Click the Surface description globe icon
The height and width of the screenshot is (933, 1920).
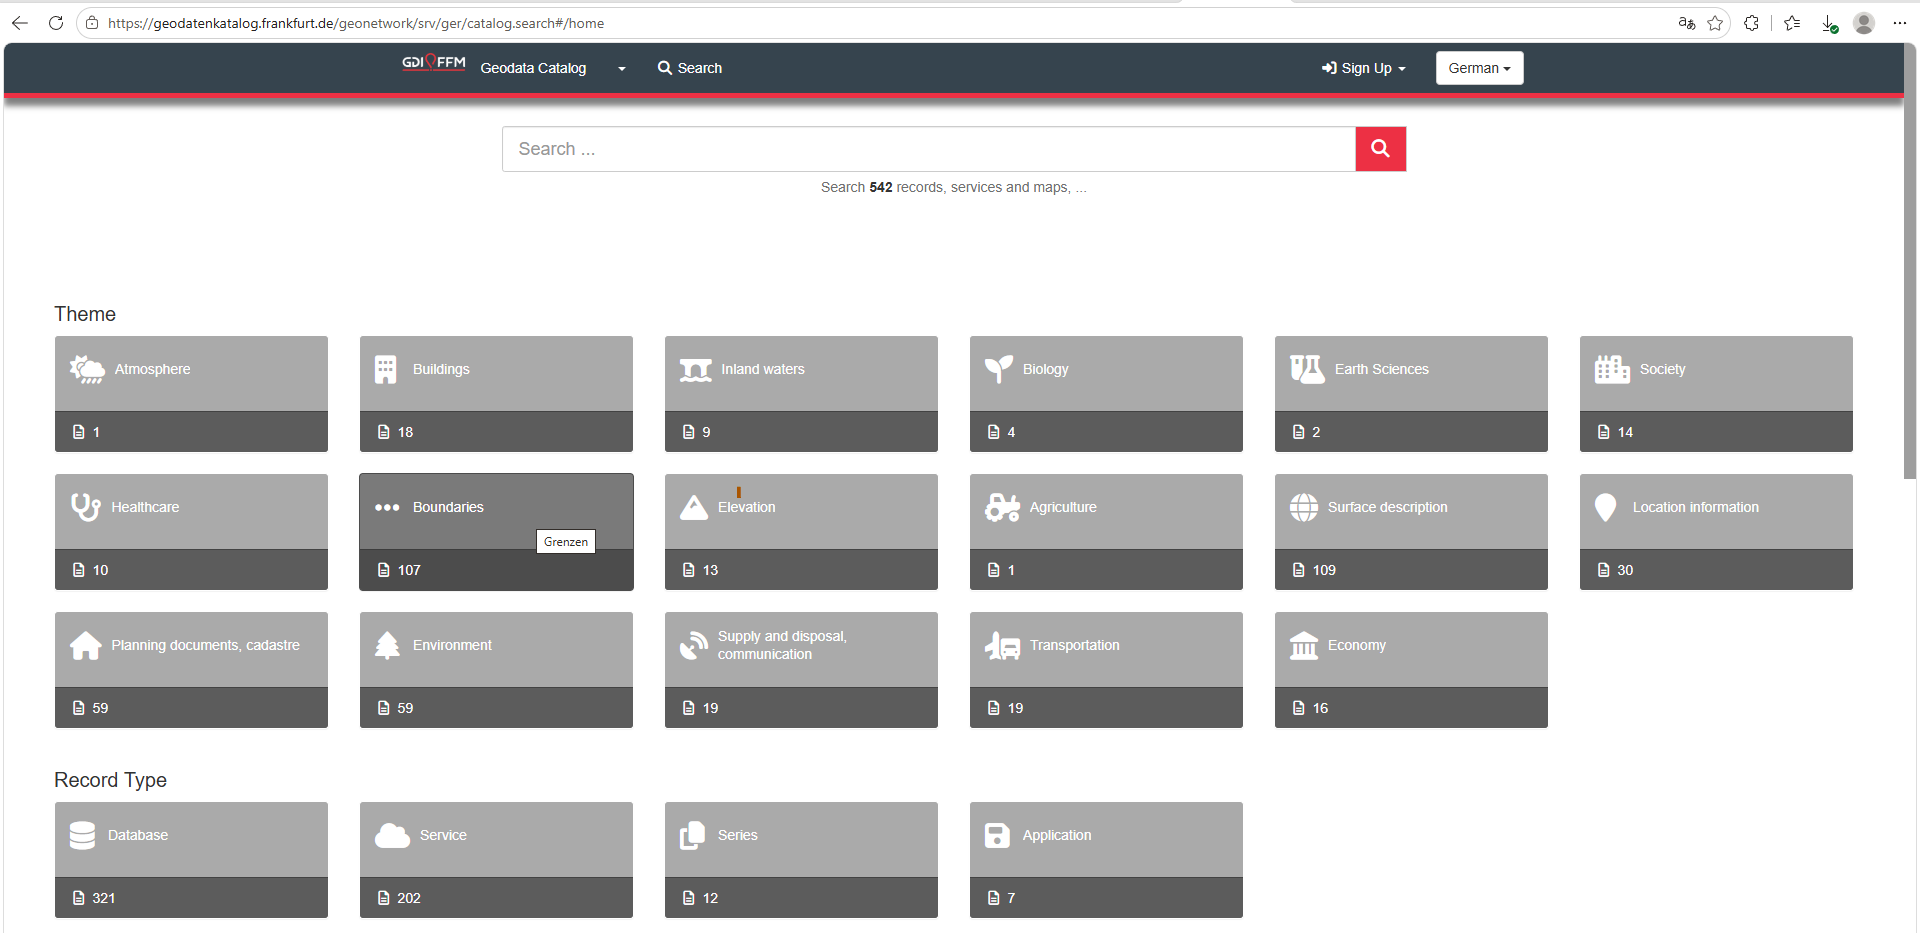click(x=1303, y=507)
